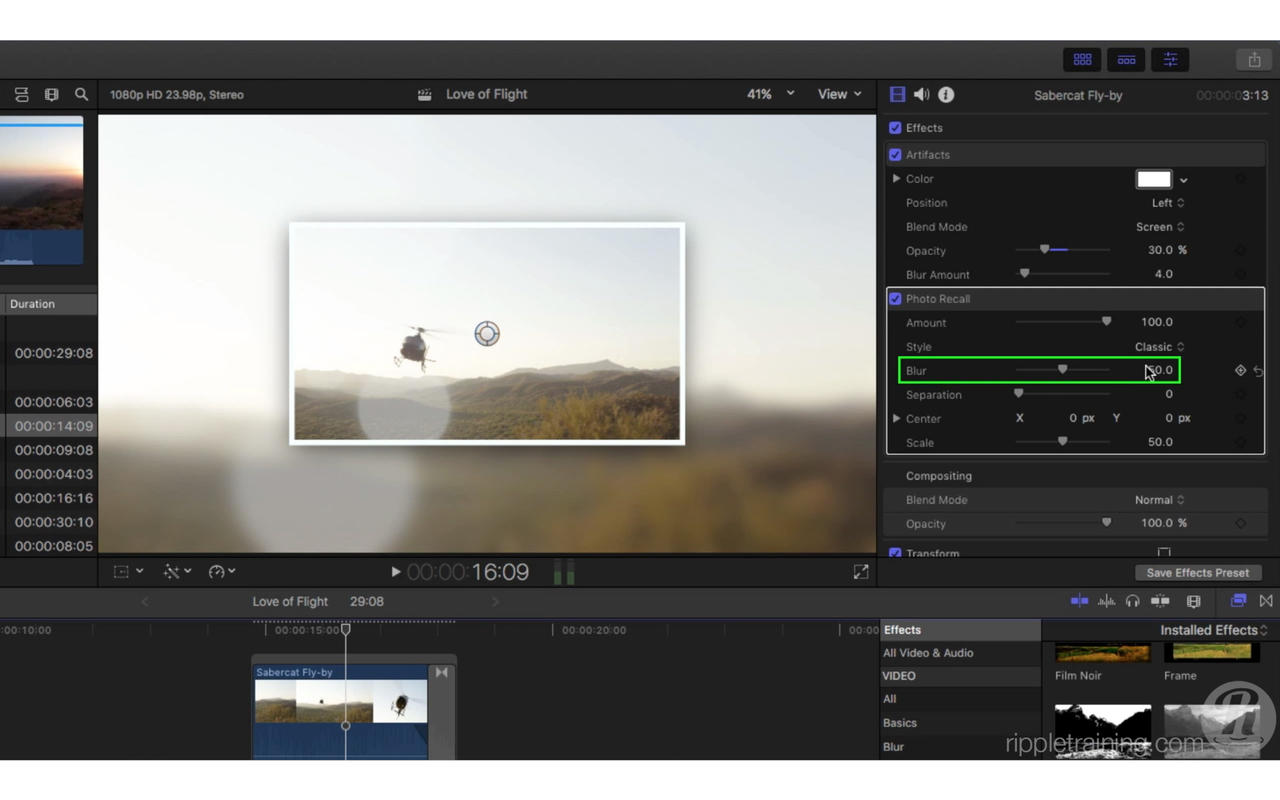
Task: Click the white Color swatch
Action: coord(1153,179)
